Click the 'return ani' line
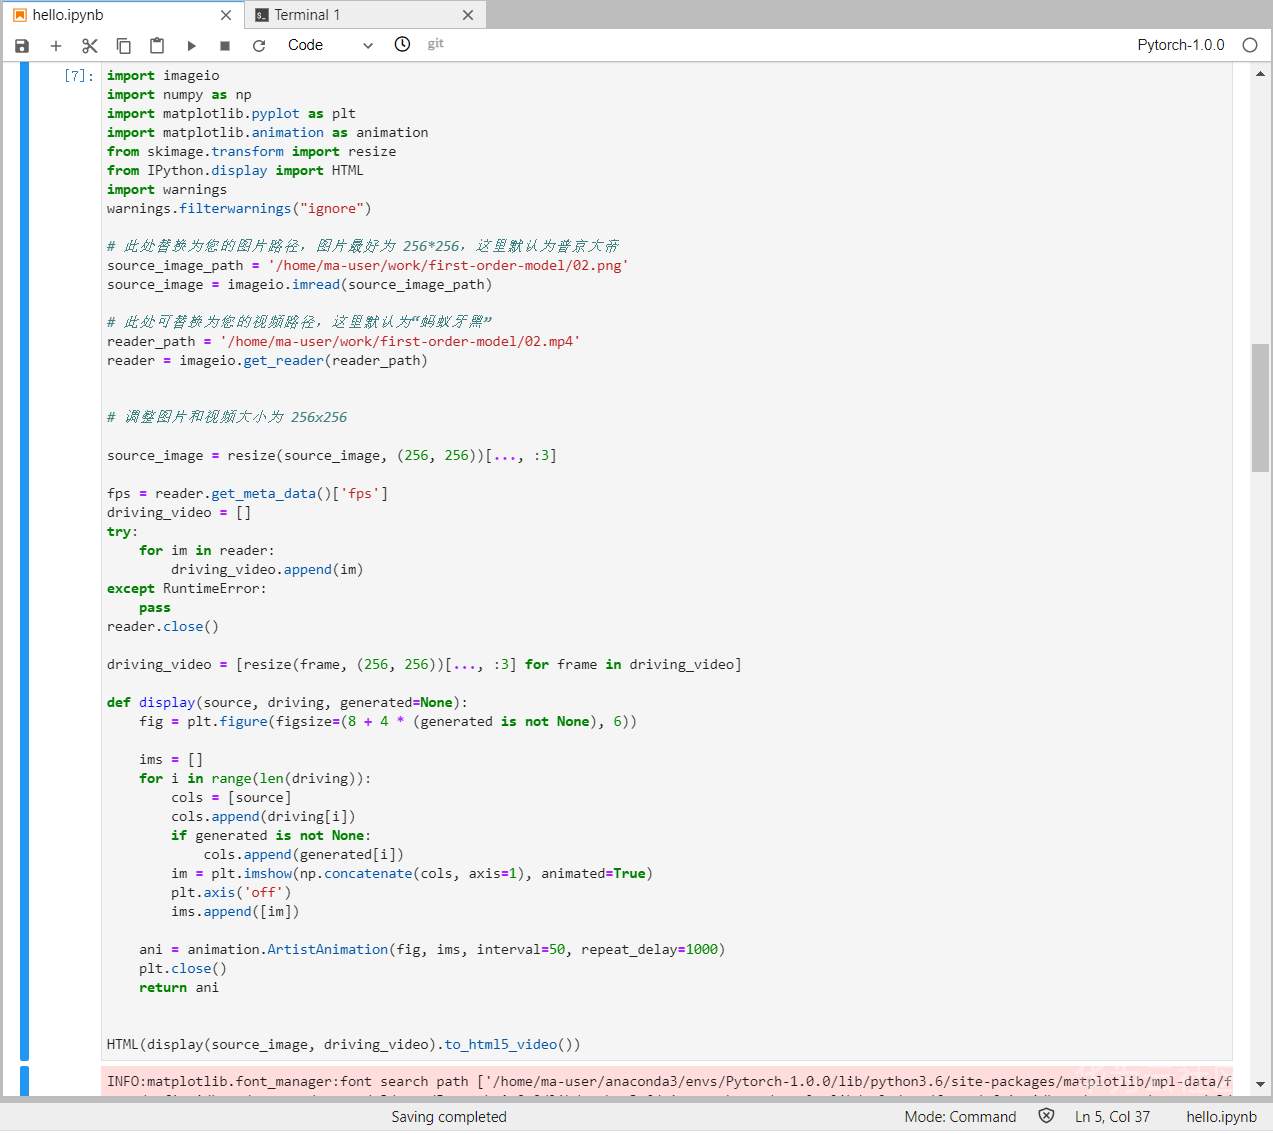This screenshot has width=1273, height=1134. point(179,988)
